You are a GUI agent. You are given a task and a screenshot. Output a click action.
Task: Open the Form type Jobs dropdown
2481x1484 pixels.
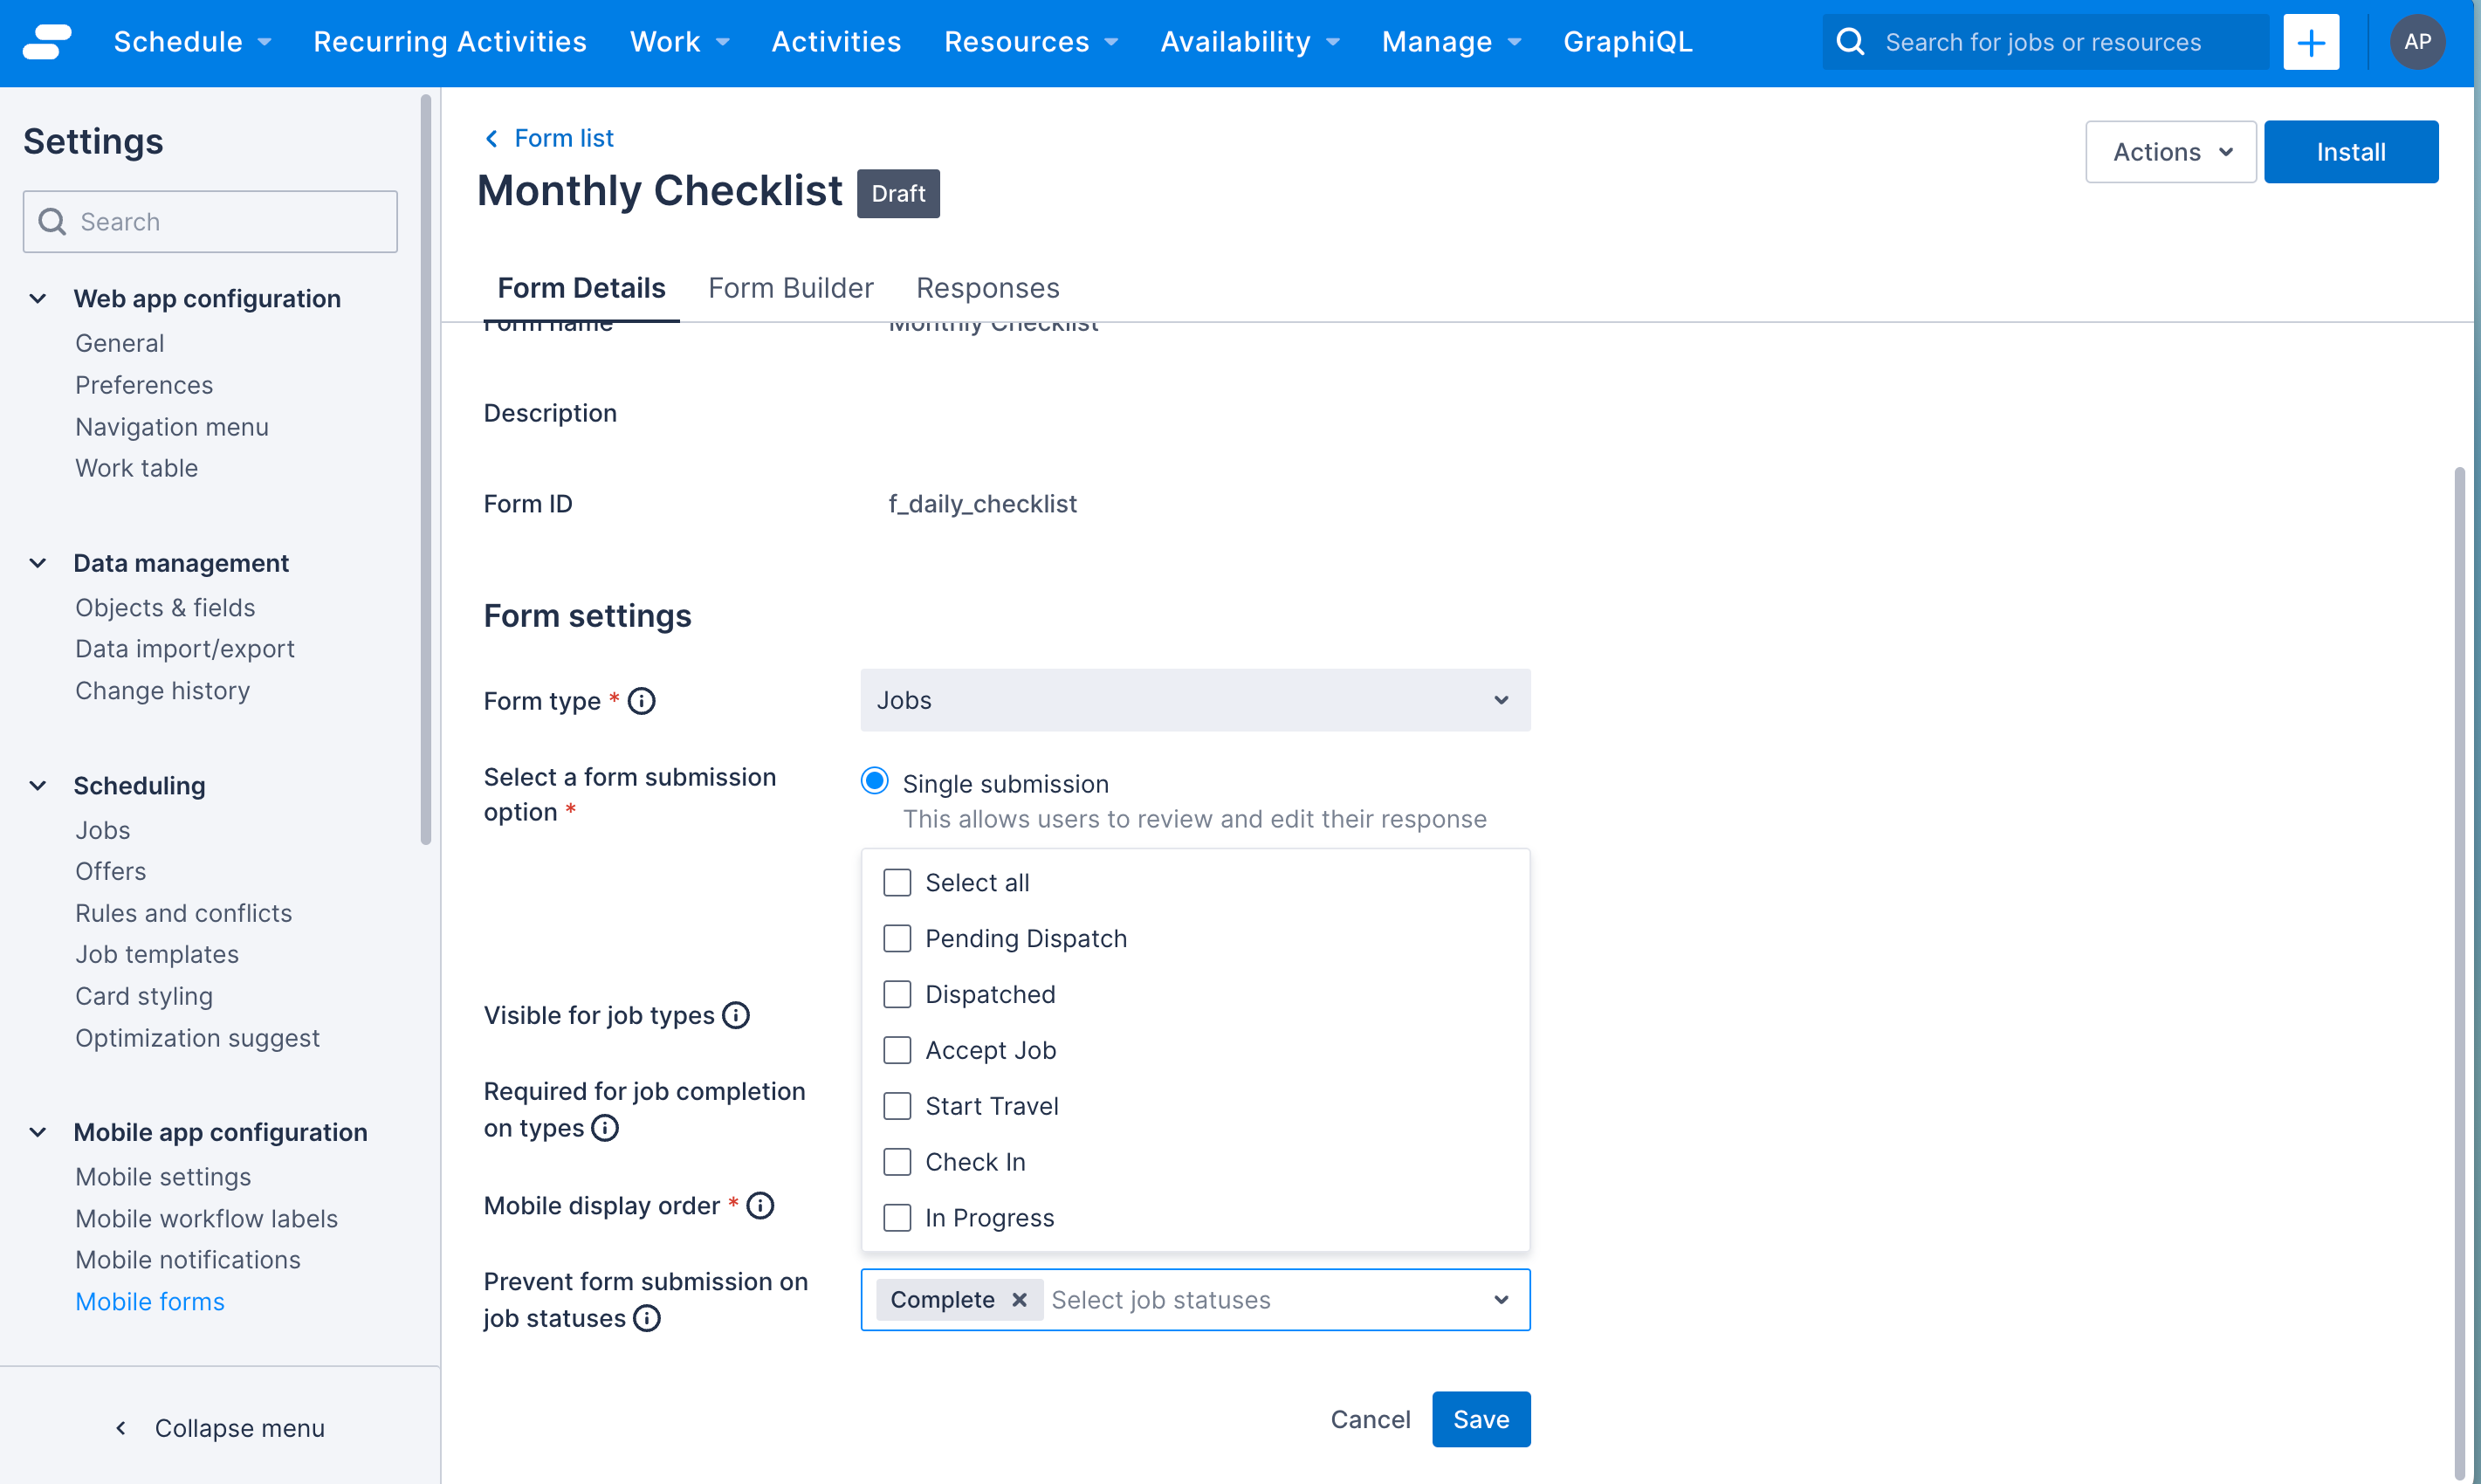click(1195, 700)
